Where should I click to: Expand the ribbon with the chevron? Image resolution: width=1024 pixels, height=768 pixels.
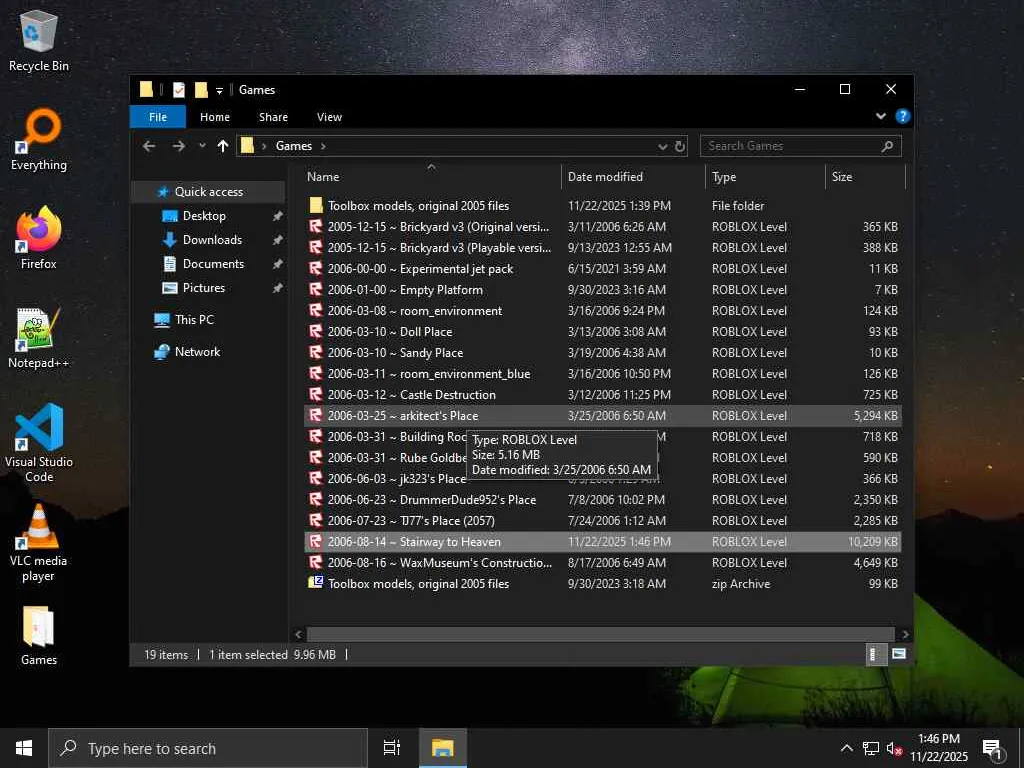point(880,116)
